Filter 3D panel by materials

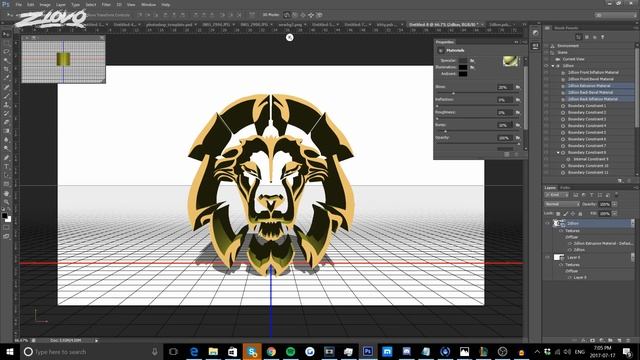tap(595, 37)
